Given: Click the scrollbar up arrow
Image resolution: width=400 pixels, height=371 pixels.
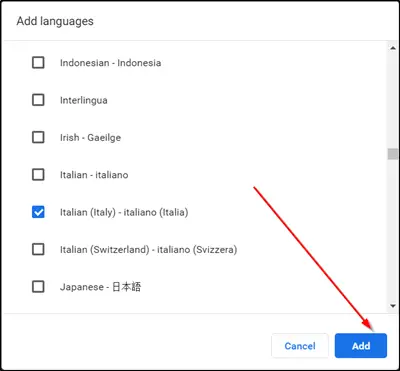Looking at the screenshot, I should click(393, 48).
